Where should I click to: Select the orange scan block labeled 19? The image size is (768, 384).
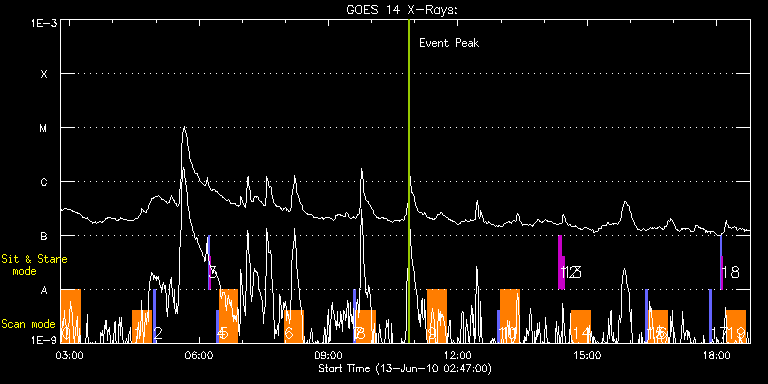[736, 326]
